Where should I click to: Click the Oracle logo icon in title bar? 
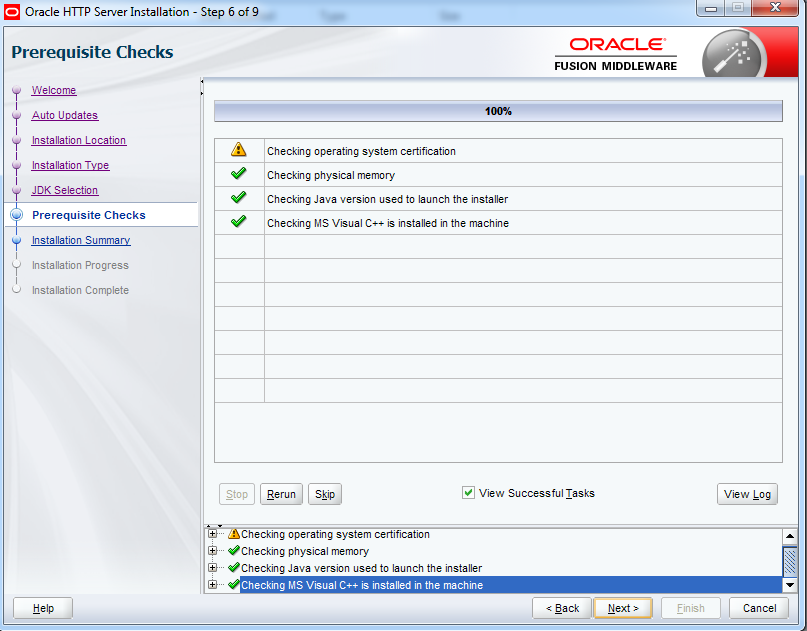tap(12, 12)
